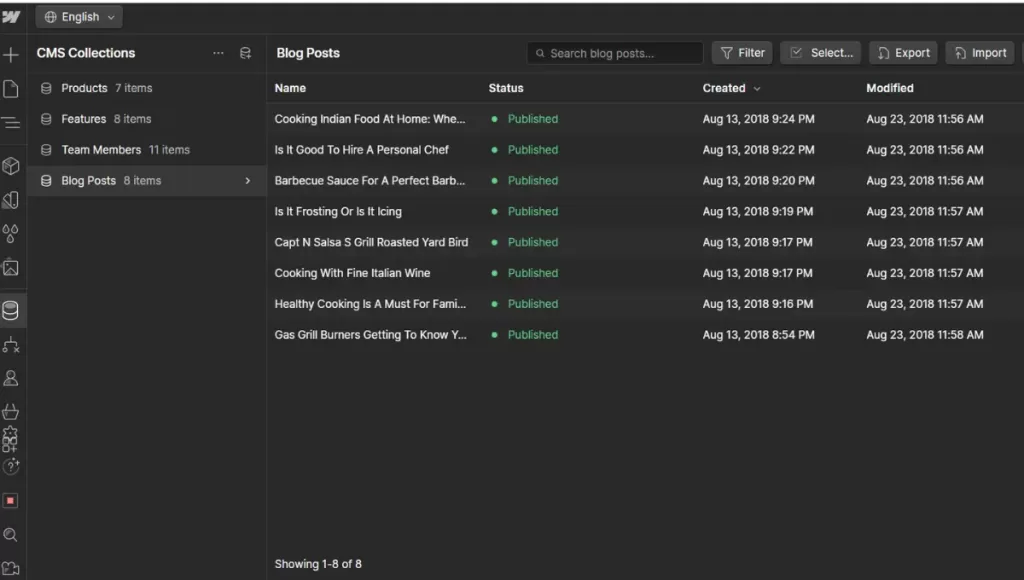Open the Navigator panel icon
Image resolution: width=1024 pixels, height=580 pixels.
pos(10,122)
